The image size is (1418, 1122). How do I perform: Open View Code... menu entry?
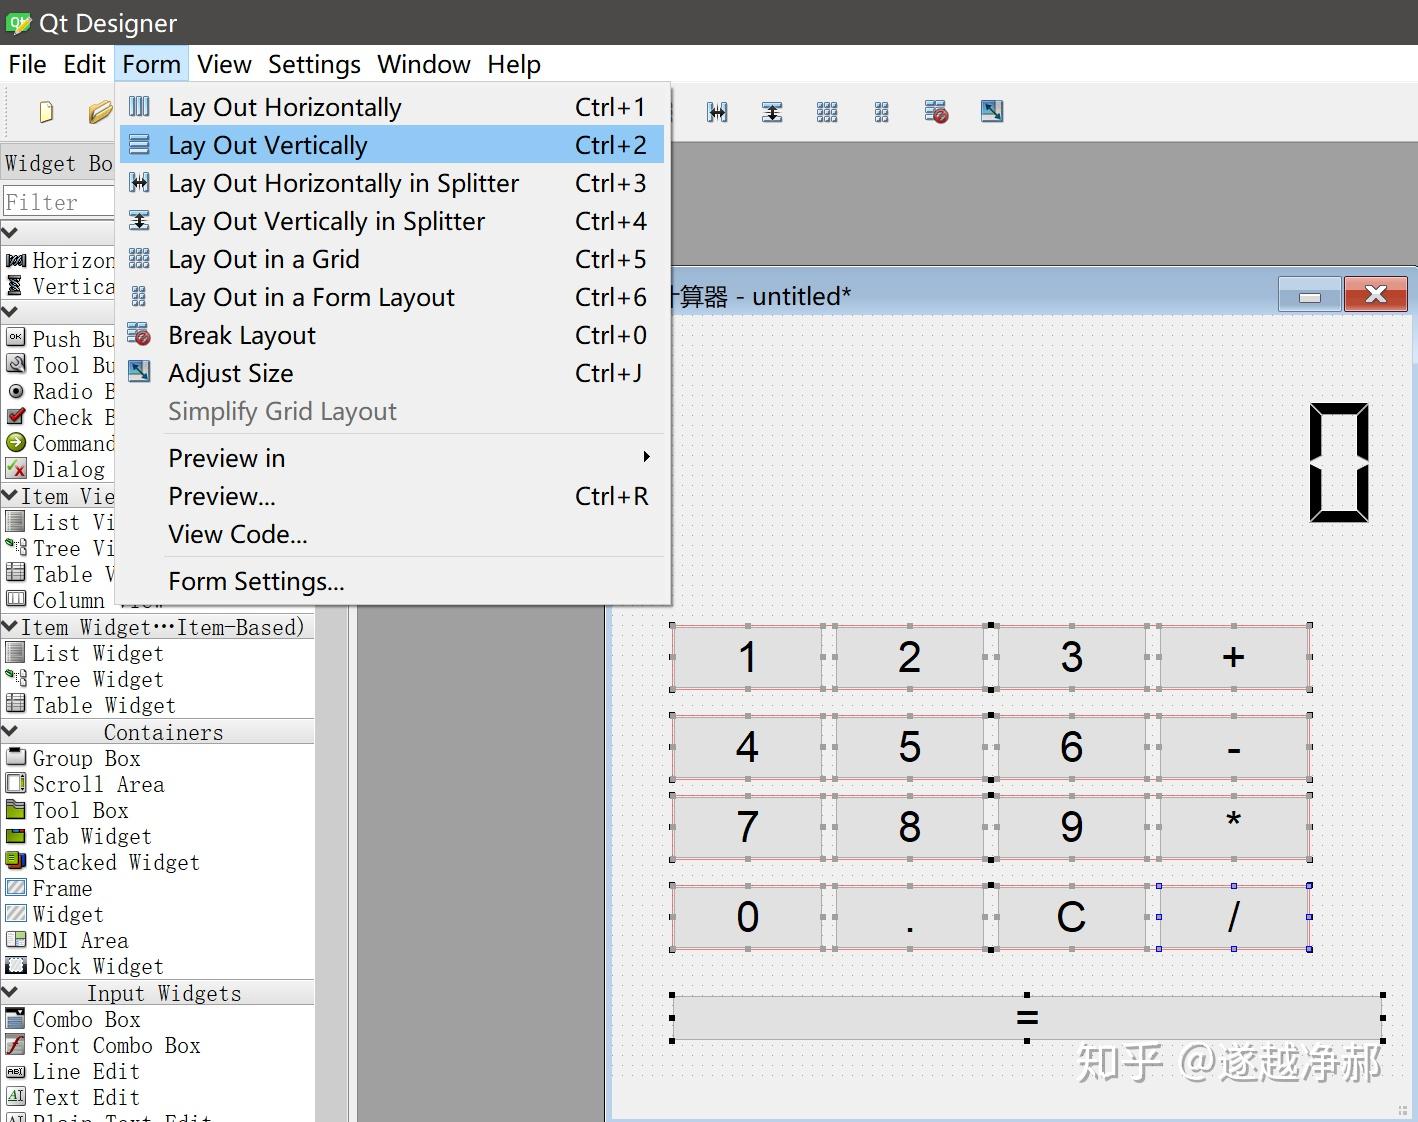click(x=392, y=534)
